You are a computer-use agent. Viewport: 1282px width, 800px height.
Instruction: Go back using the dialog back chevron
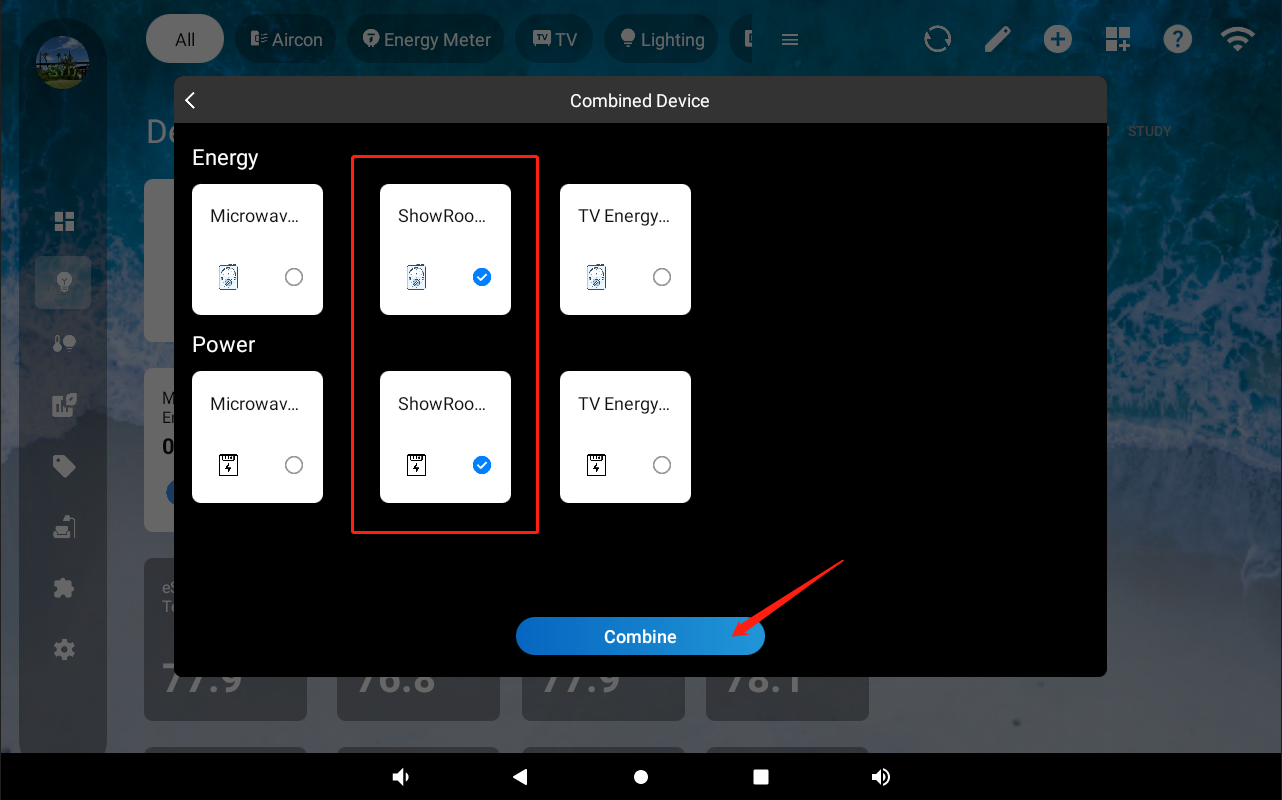191,100
